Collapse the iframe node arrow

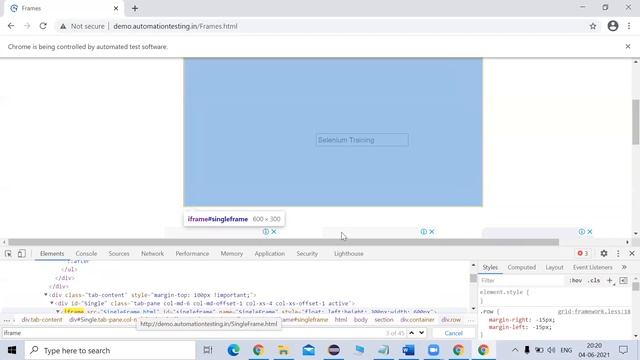pos(58,311)
